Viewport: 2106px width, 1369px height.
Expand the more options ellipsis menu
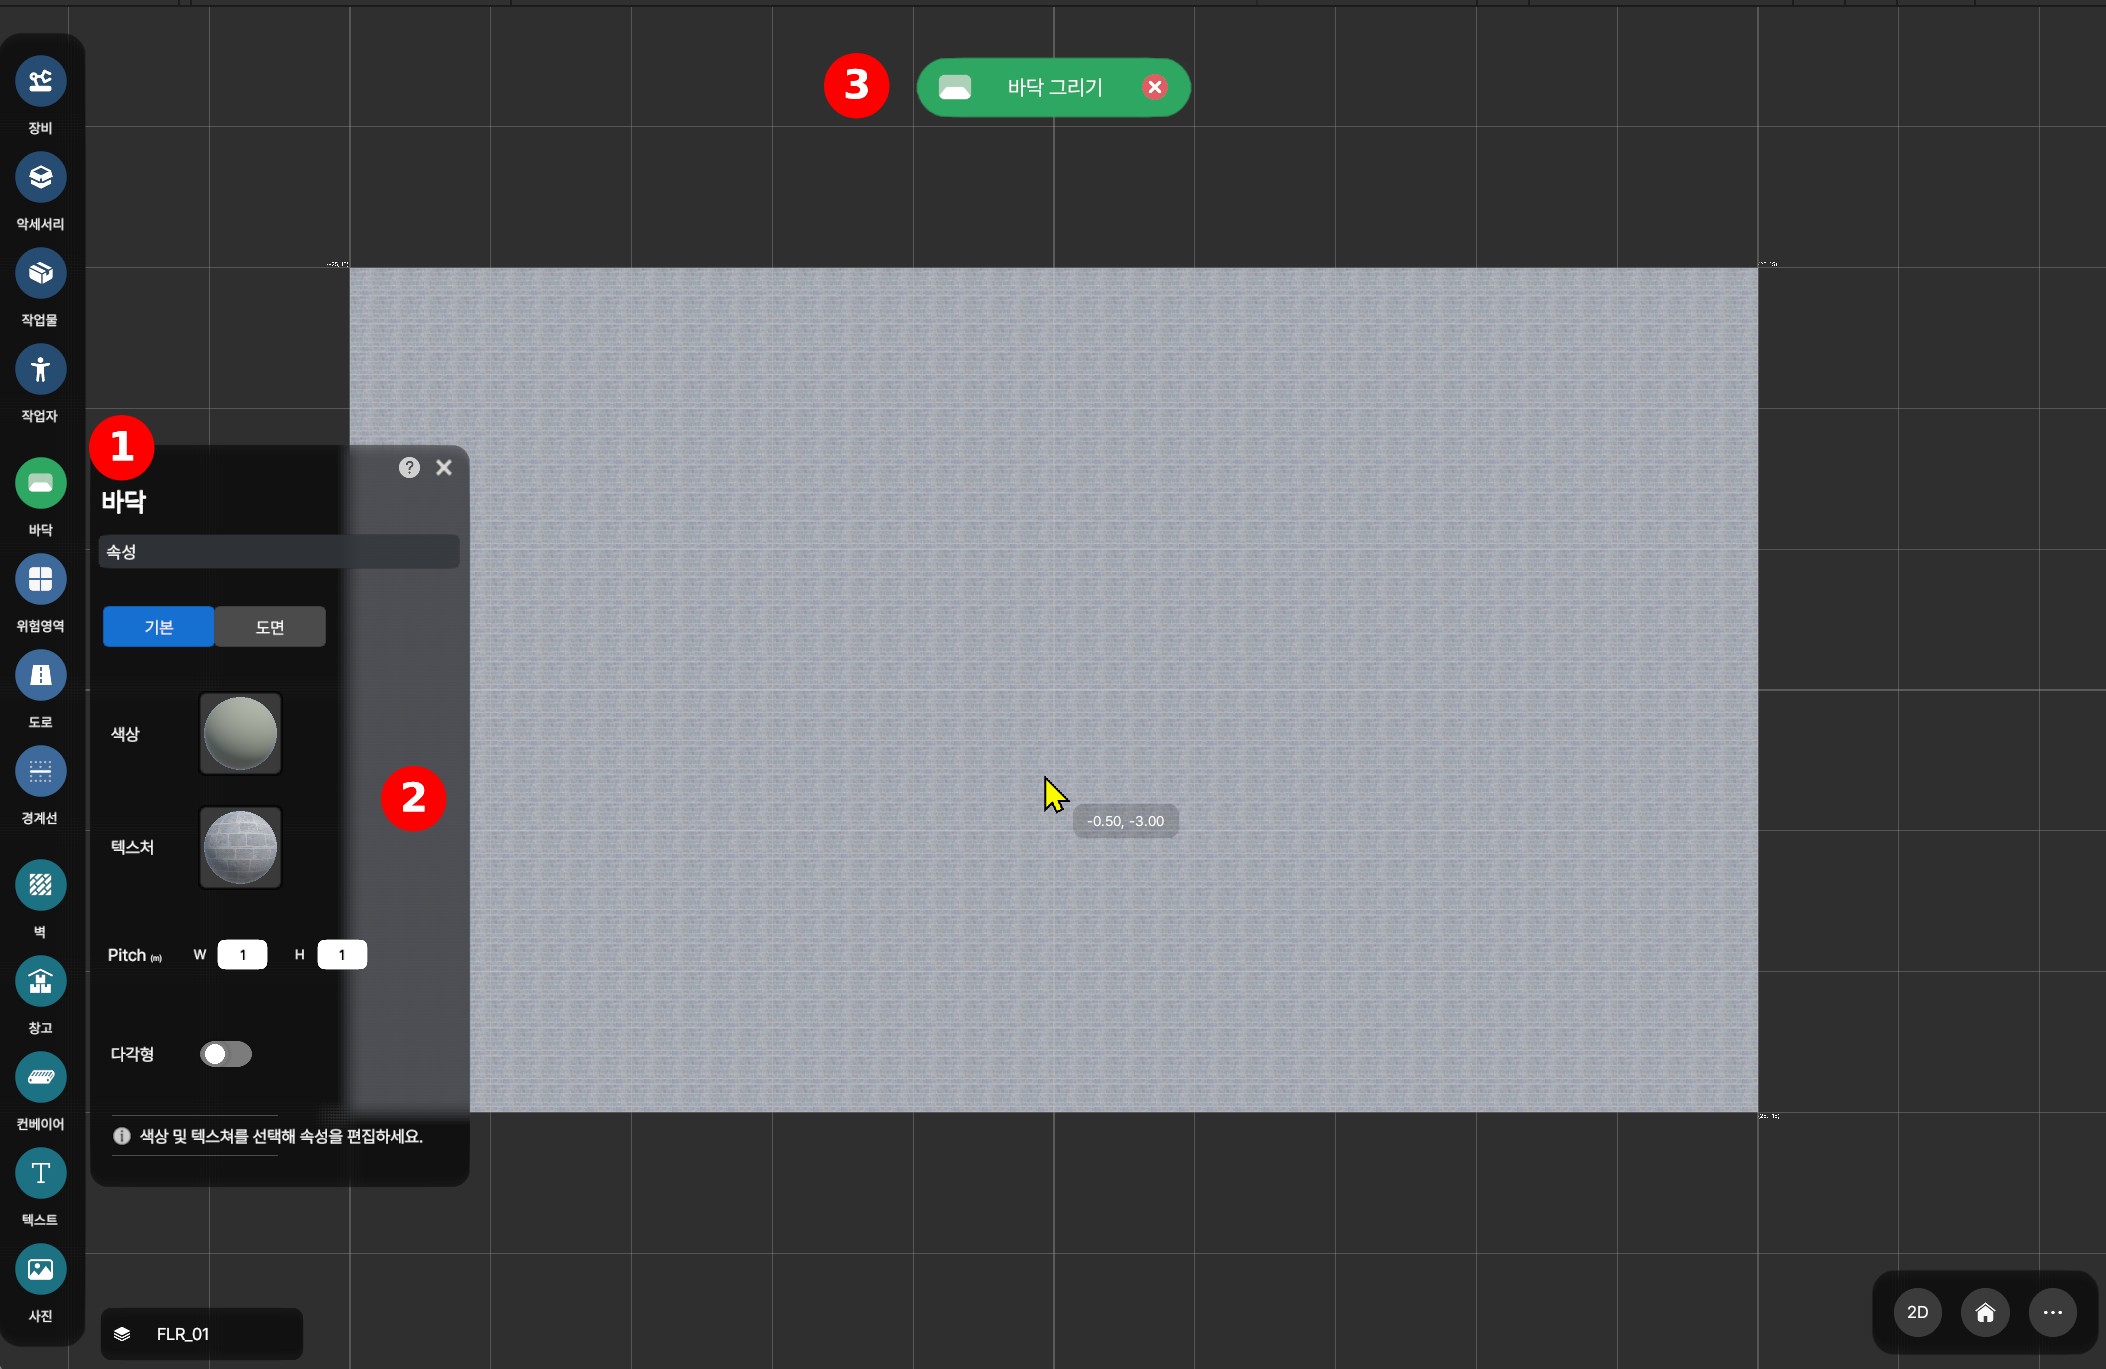click(x=2052, y=1312)
